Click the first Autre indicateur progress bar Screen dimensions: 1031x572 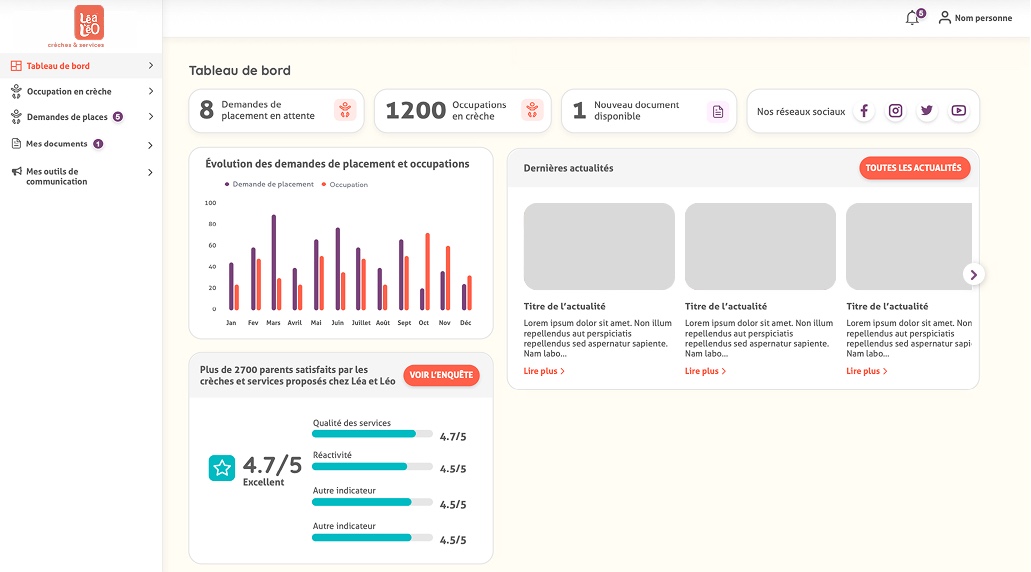pos(372,502)
